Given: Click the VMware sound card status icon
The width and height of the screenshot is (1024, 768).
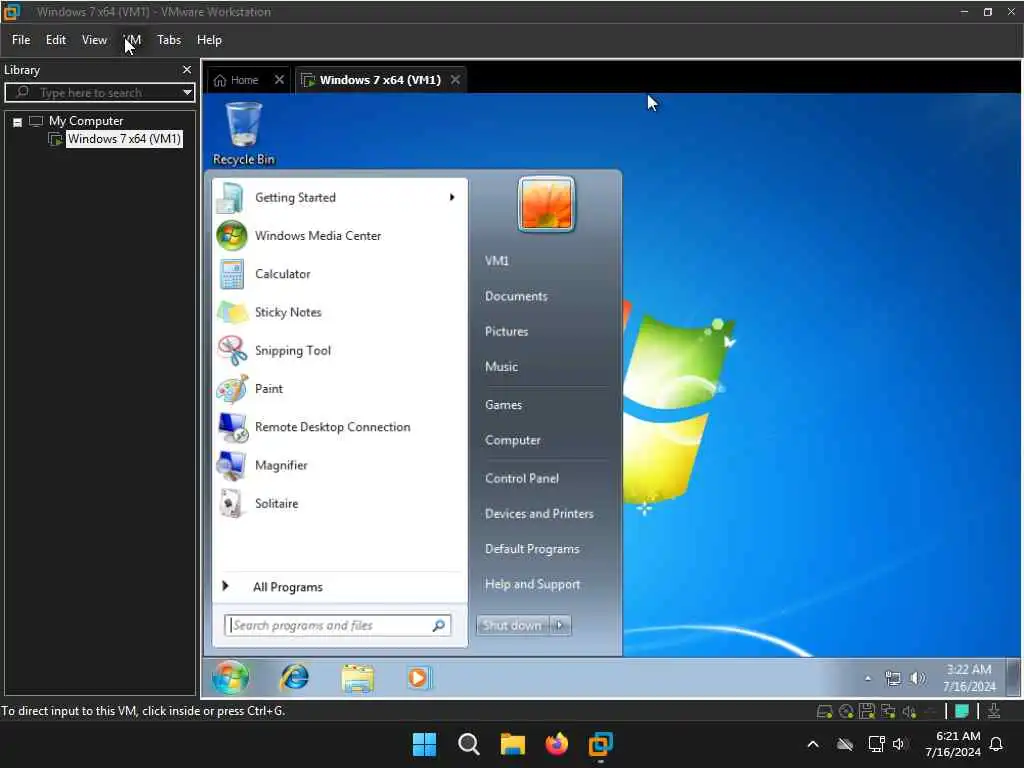Looking at the screenshot, I should tap(908, 711).
